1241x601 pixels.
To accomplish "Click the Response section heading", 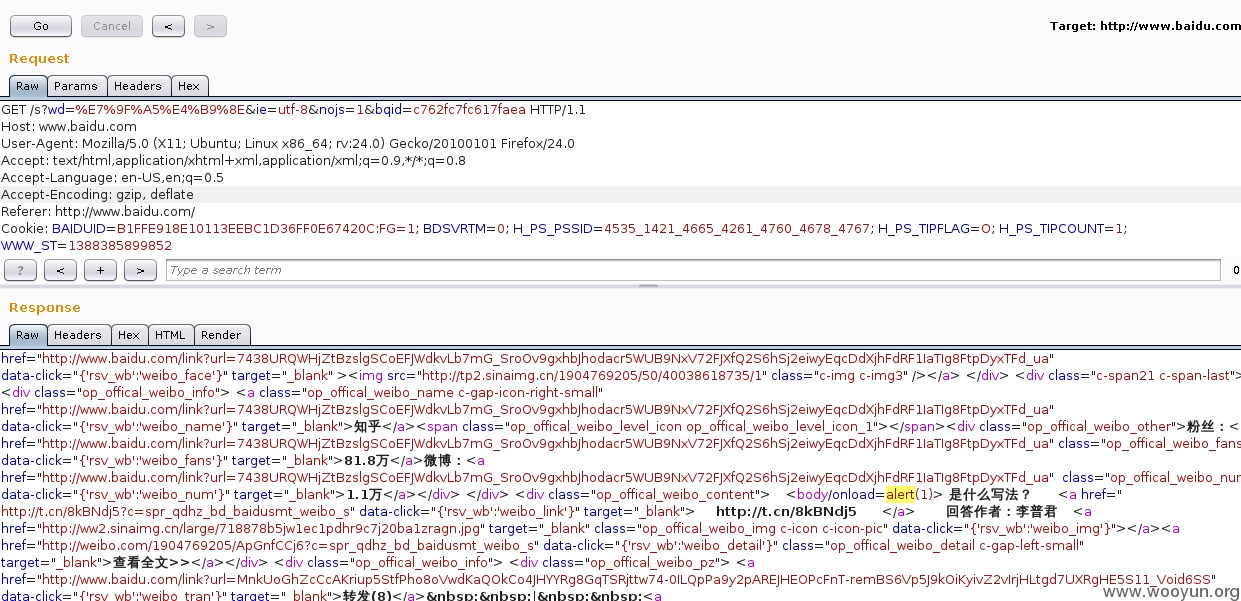I will pos(45,308).
